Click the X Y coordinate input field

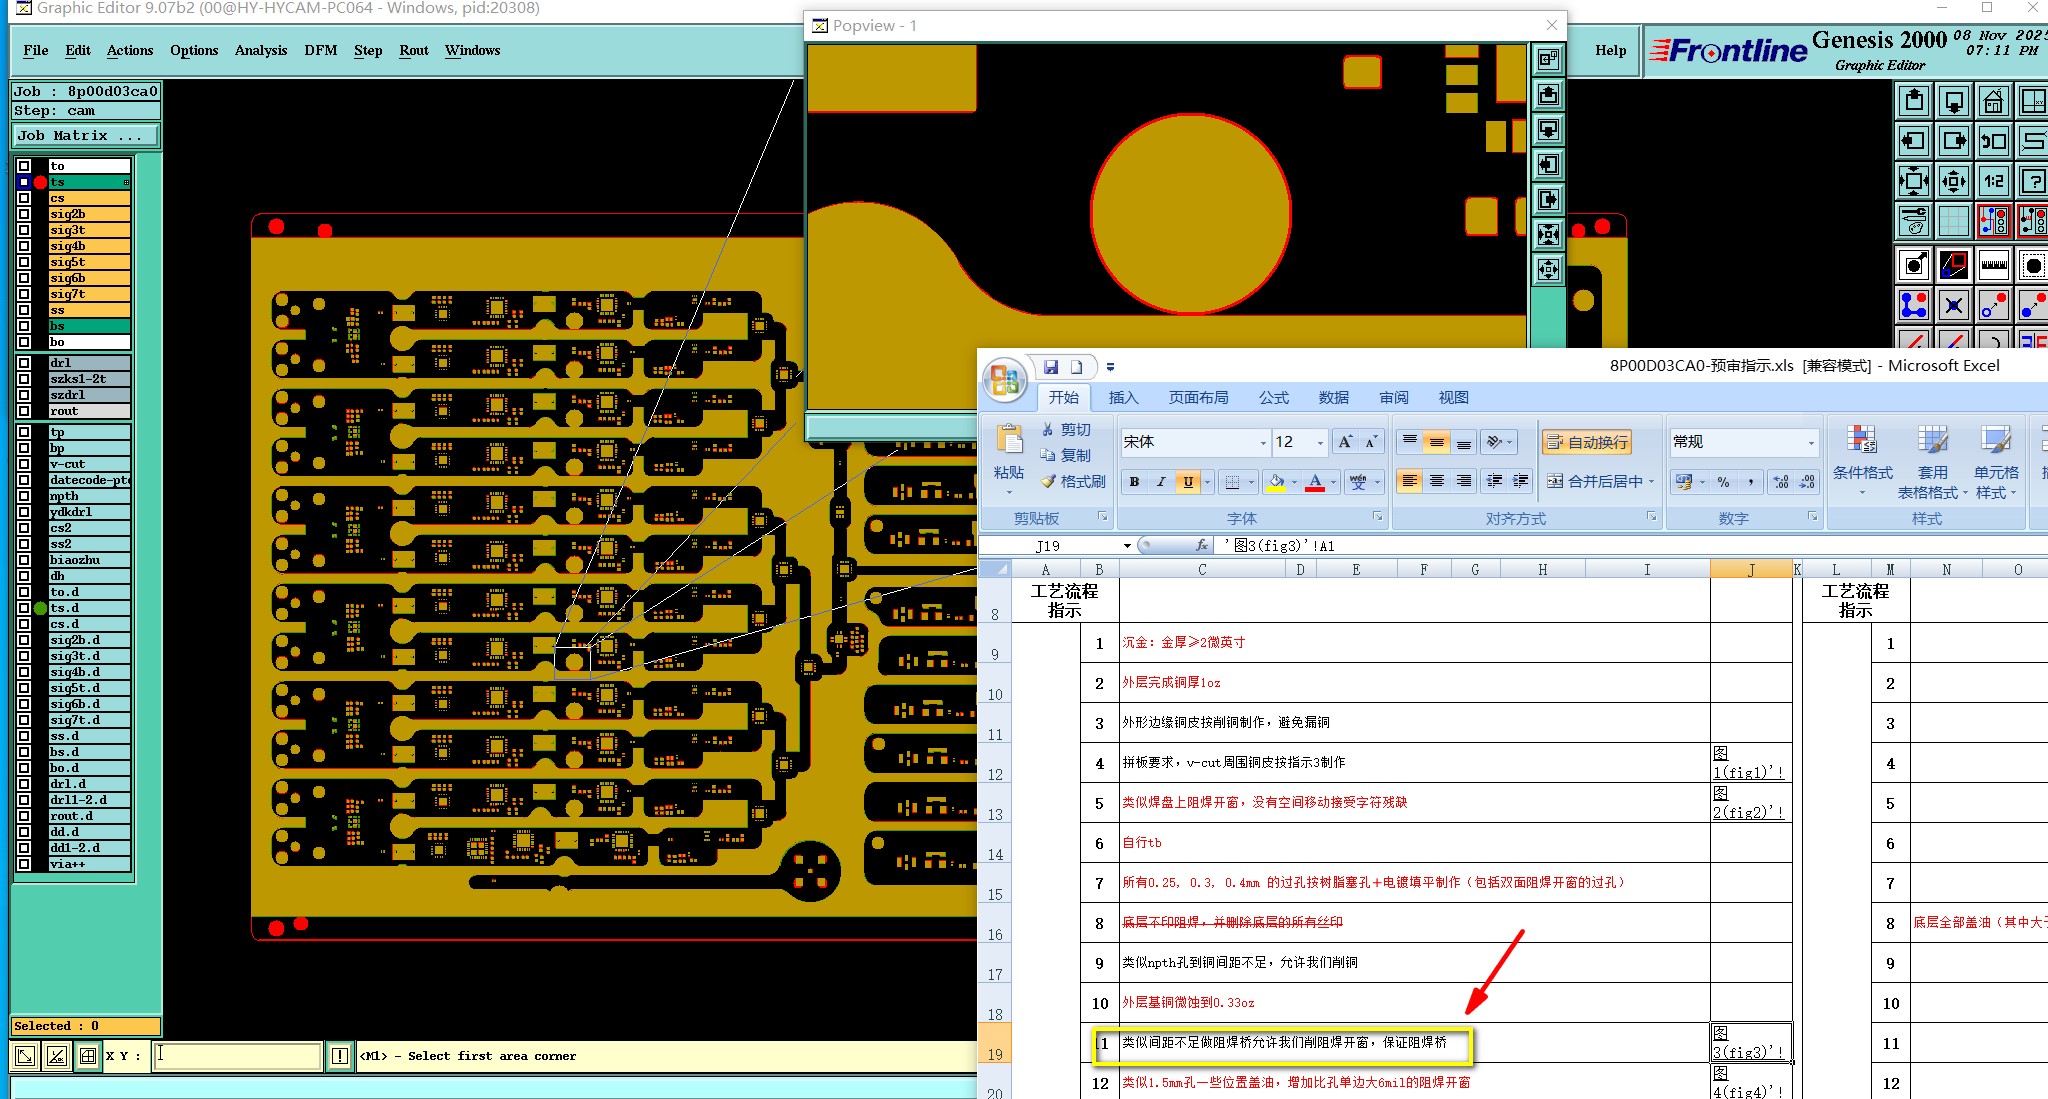pyautogui.click(x=237, y=1055)
